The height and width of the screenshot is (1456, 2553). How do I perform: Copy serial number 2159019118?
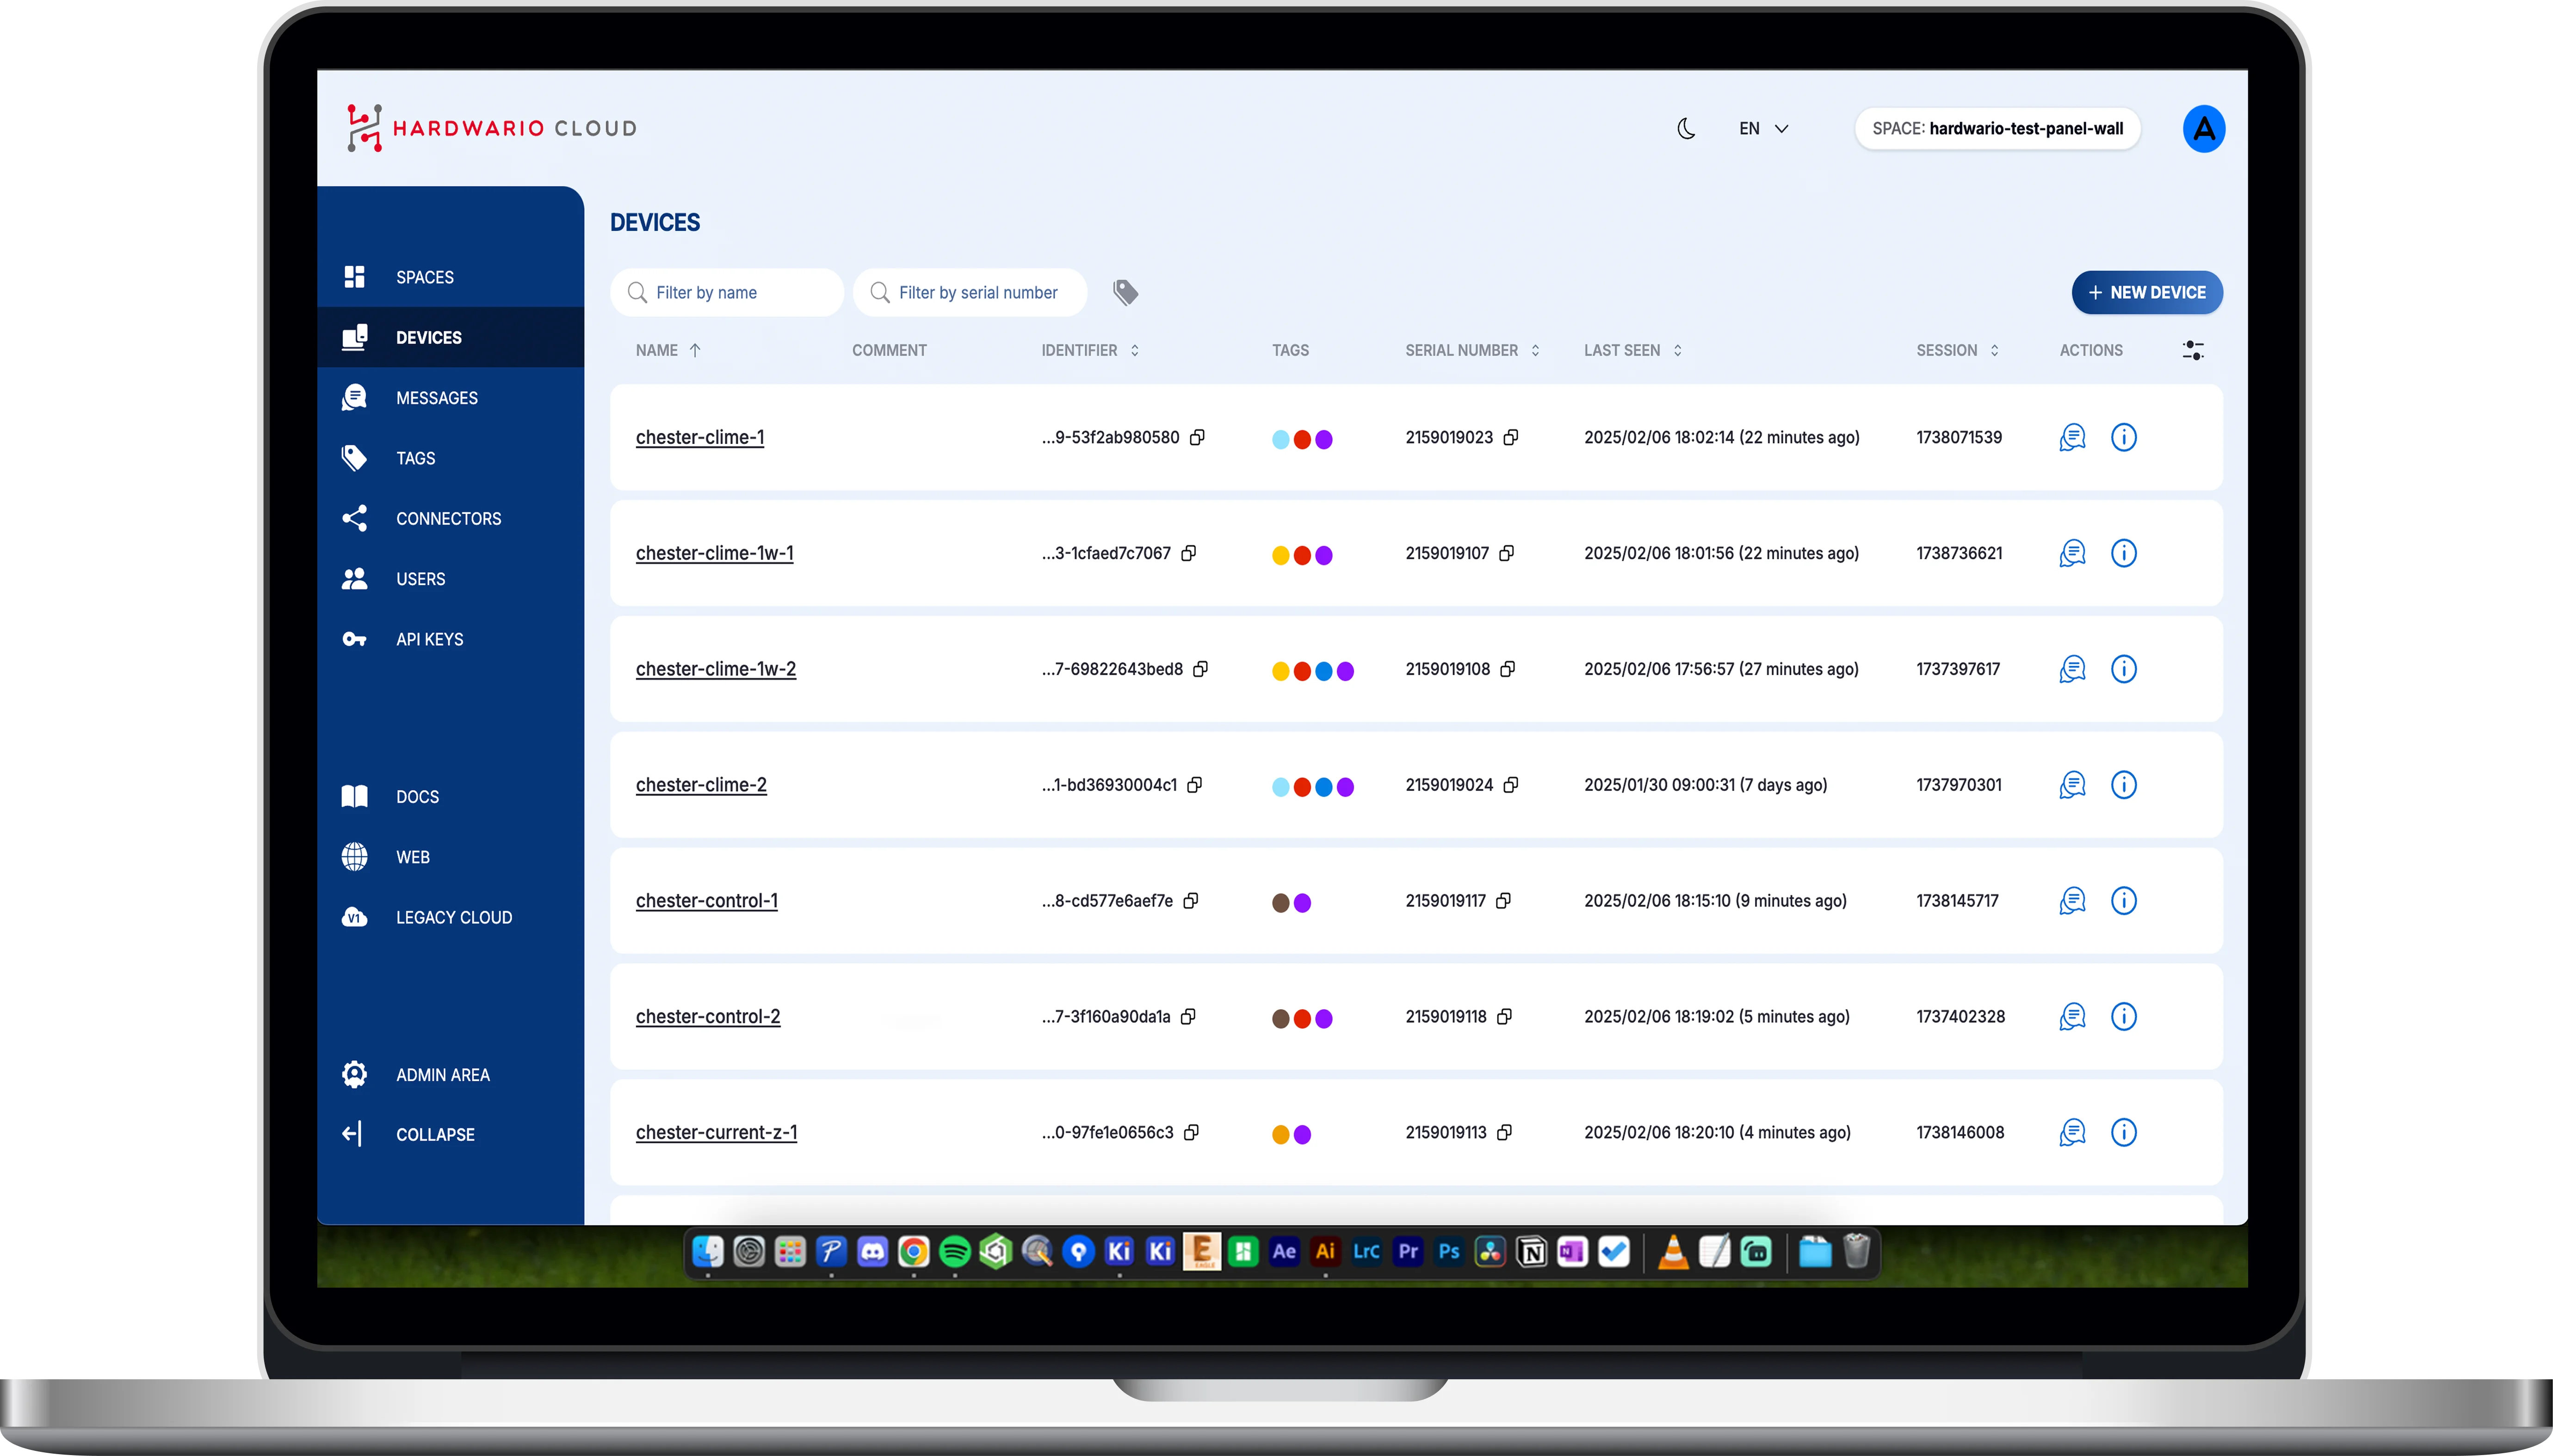pyautogui.click(x=1505, y=1017)
